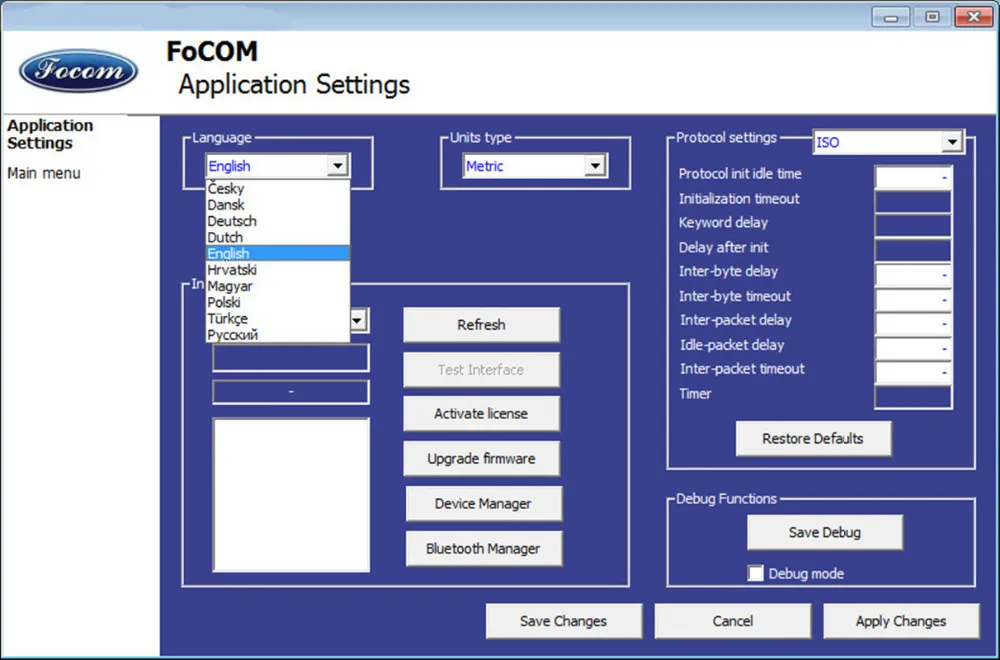This screenshot has width=1000, height=660.
Task: Click the Activate license button
Action: pyautogui.click(x=481, y=414)
